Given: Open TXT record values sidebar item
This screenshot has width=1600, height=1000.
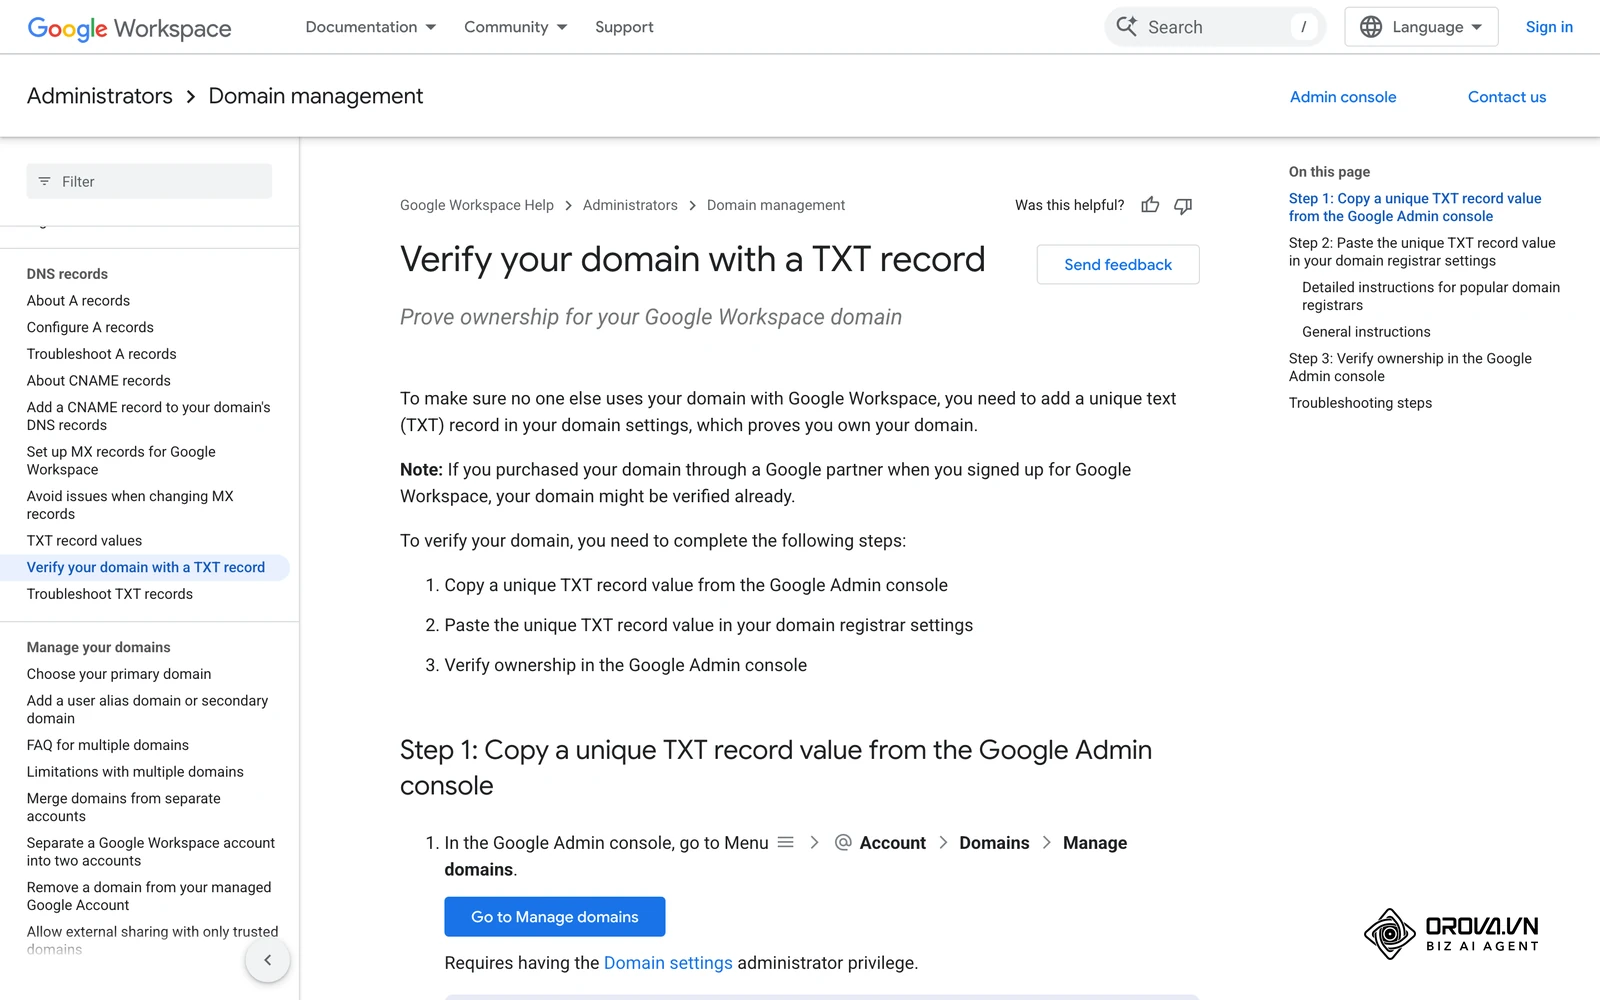Looking at the screenshot, I should pyautogui.click(x=84, y=541).
